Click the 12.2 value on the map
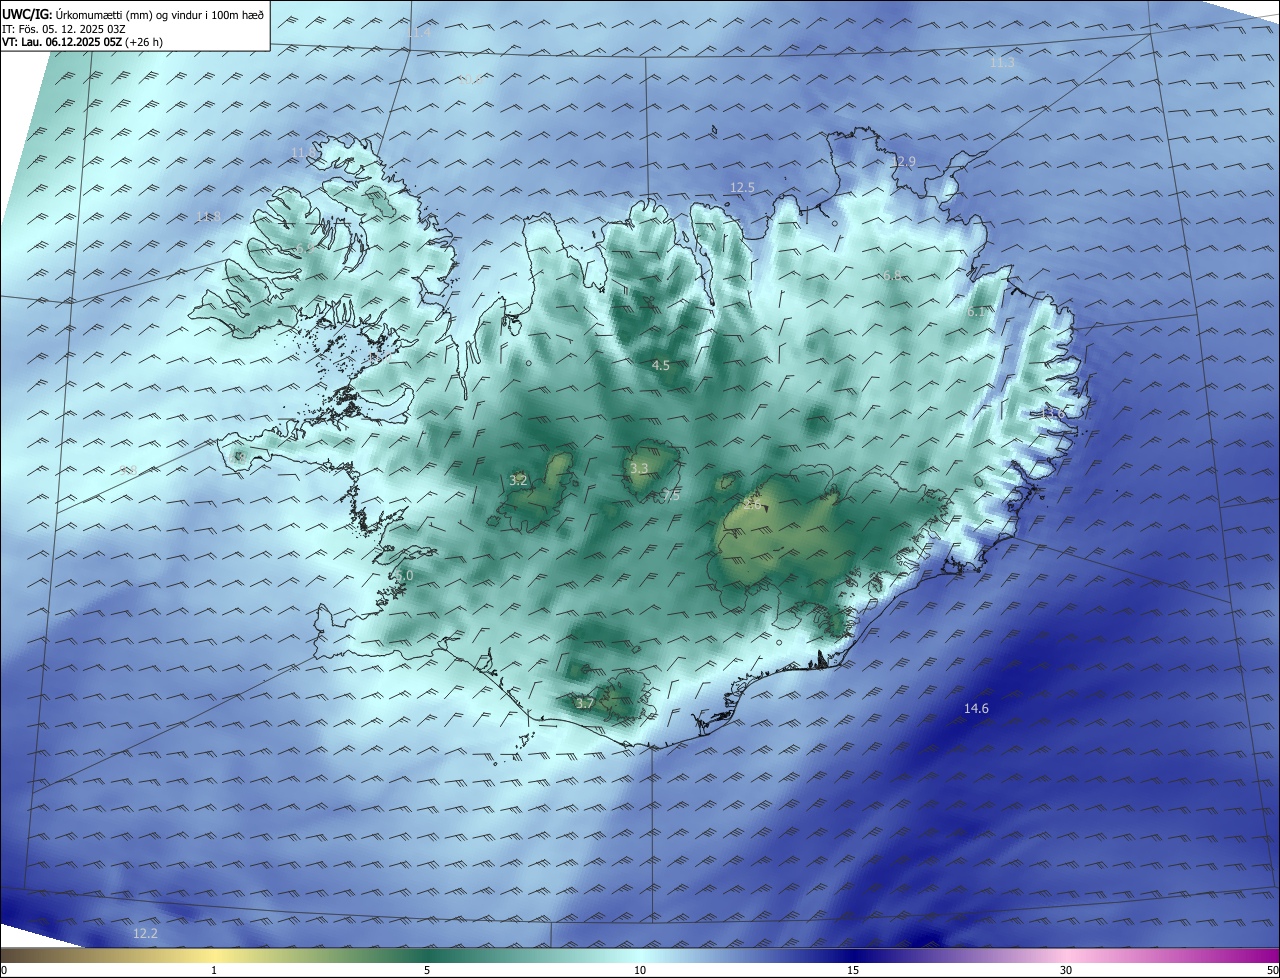Screen dimensions: 1280x978 click(145, 934)
